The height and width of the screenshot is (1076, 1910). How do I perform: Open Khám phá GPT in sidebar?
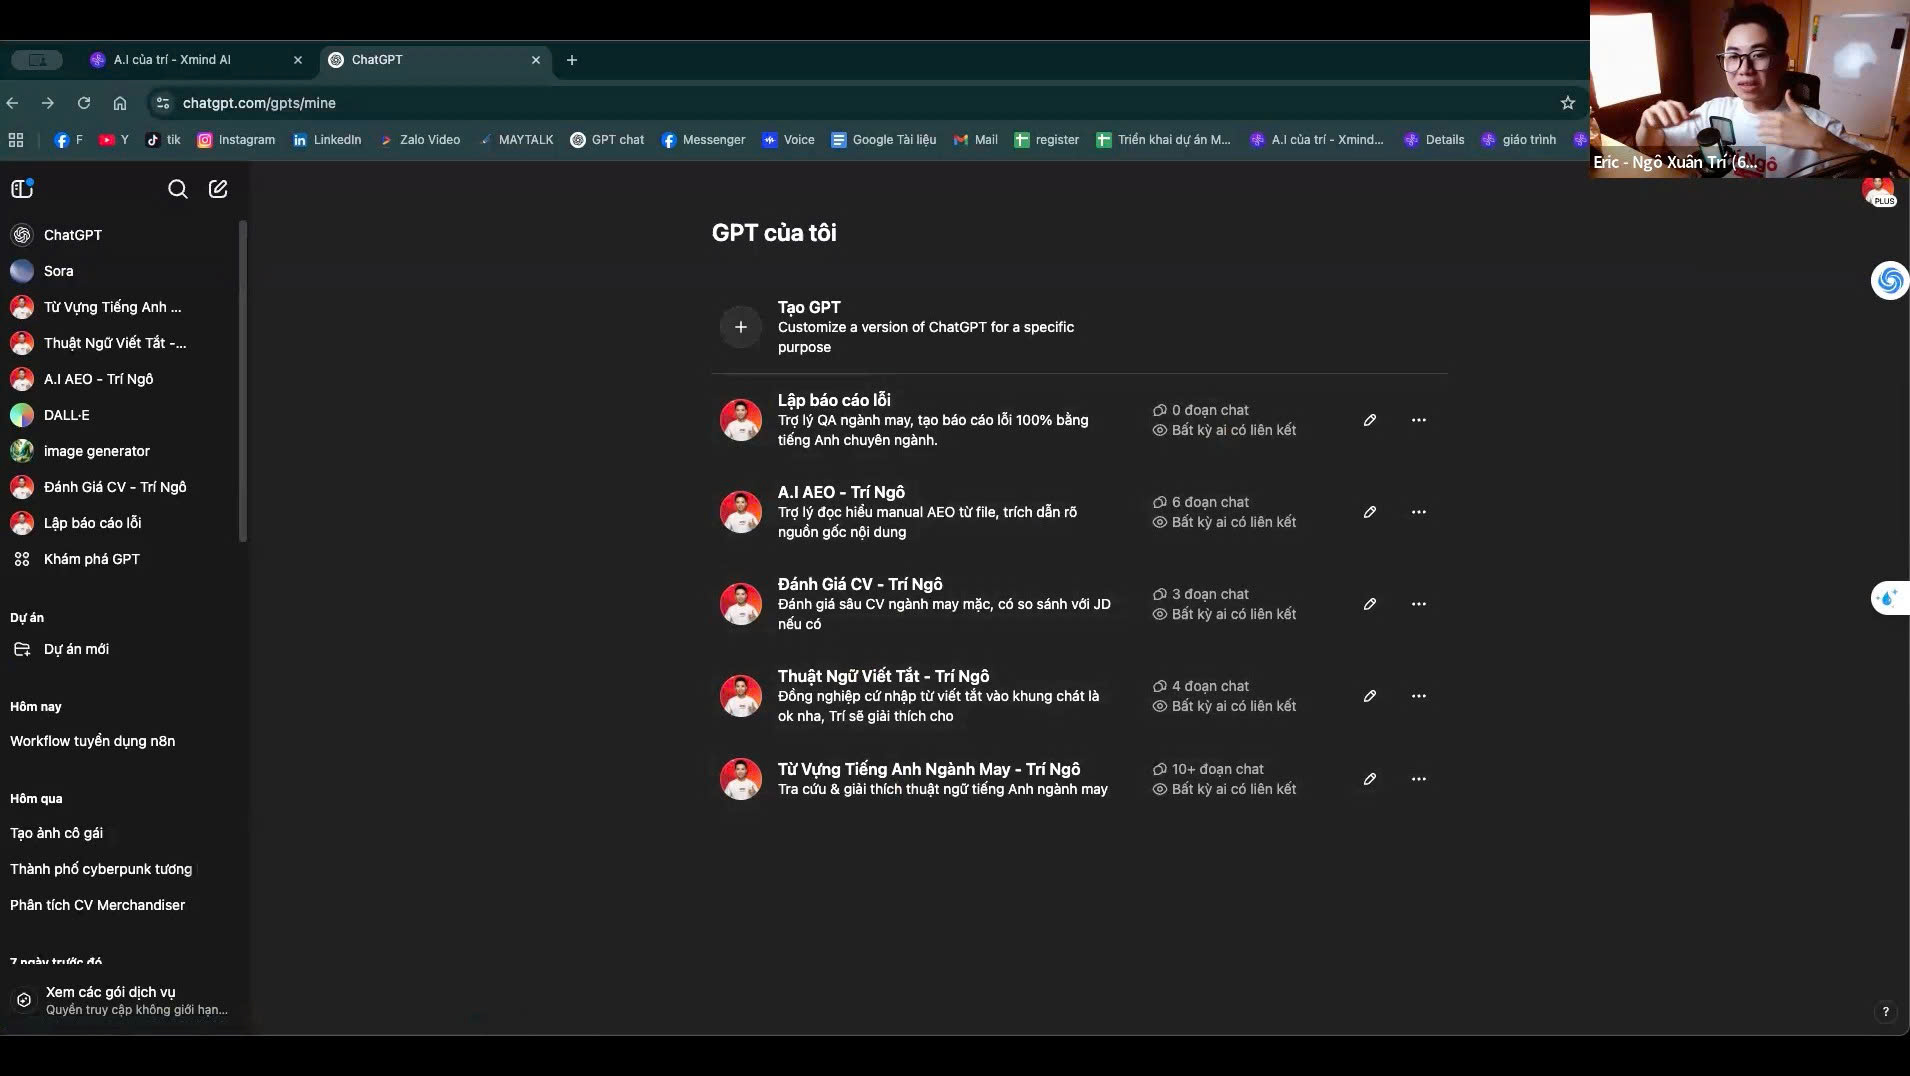pyautogui.click(x=91, y=559)
